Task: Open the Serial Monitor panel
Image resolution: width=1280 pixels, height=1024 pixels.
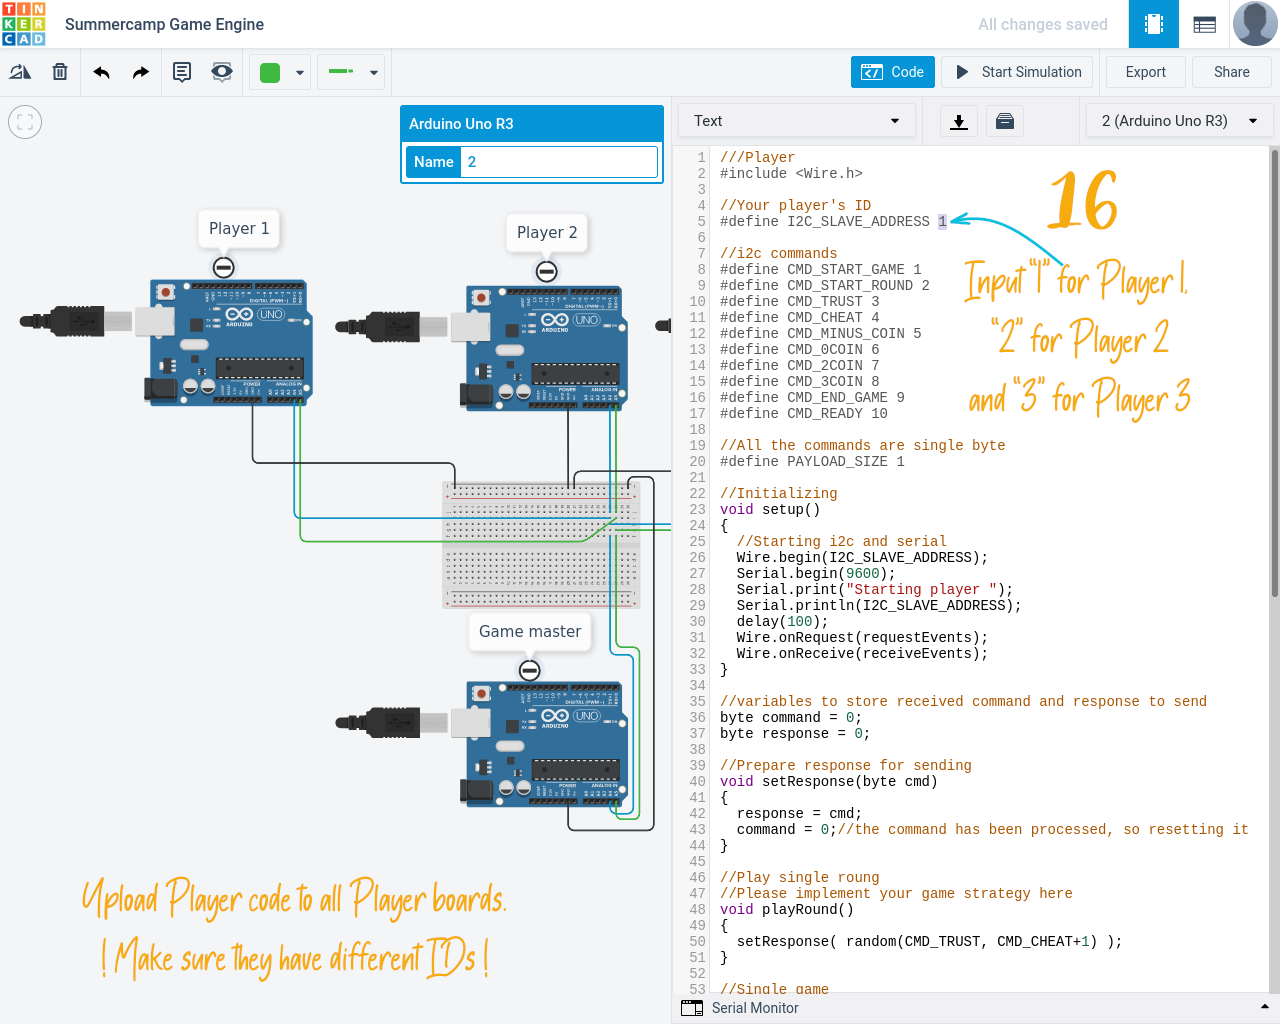Action: (x=755, y=1008)
